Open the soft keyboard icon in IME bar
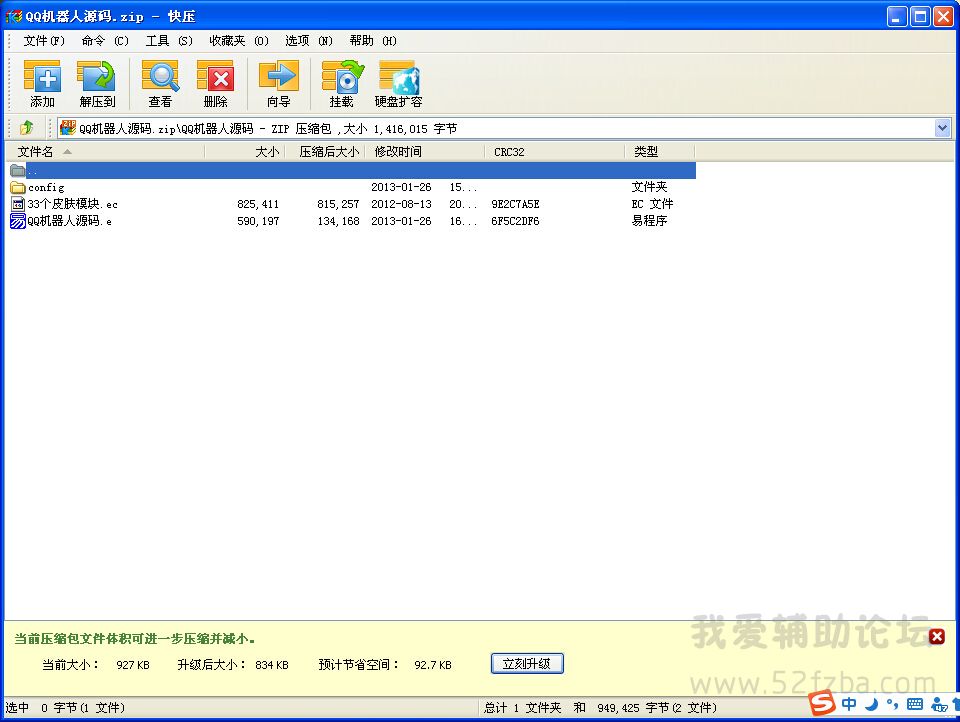 pyautogui.click(x=915, y=704)
